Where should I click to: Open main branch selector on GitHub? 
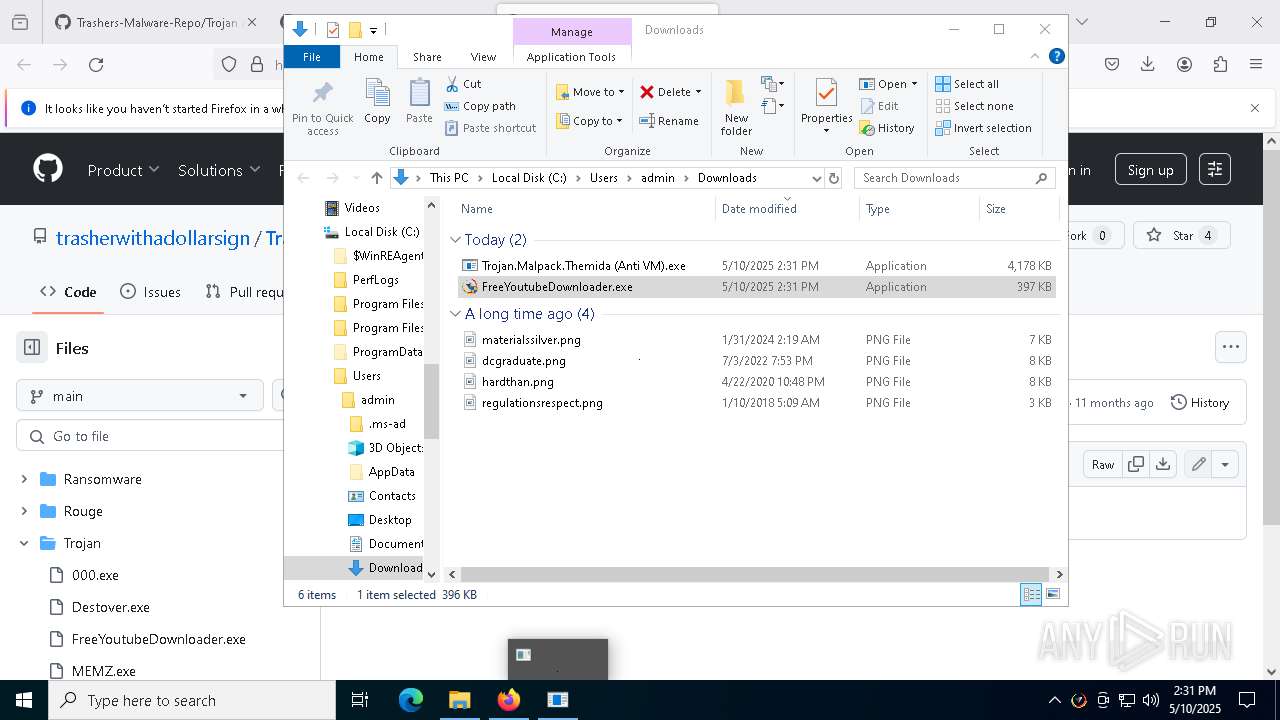click(139, 396)
